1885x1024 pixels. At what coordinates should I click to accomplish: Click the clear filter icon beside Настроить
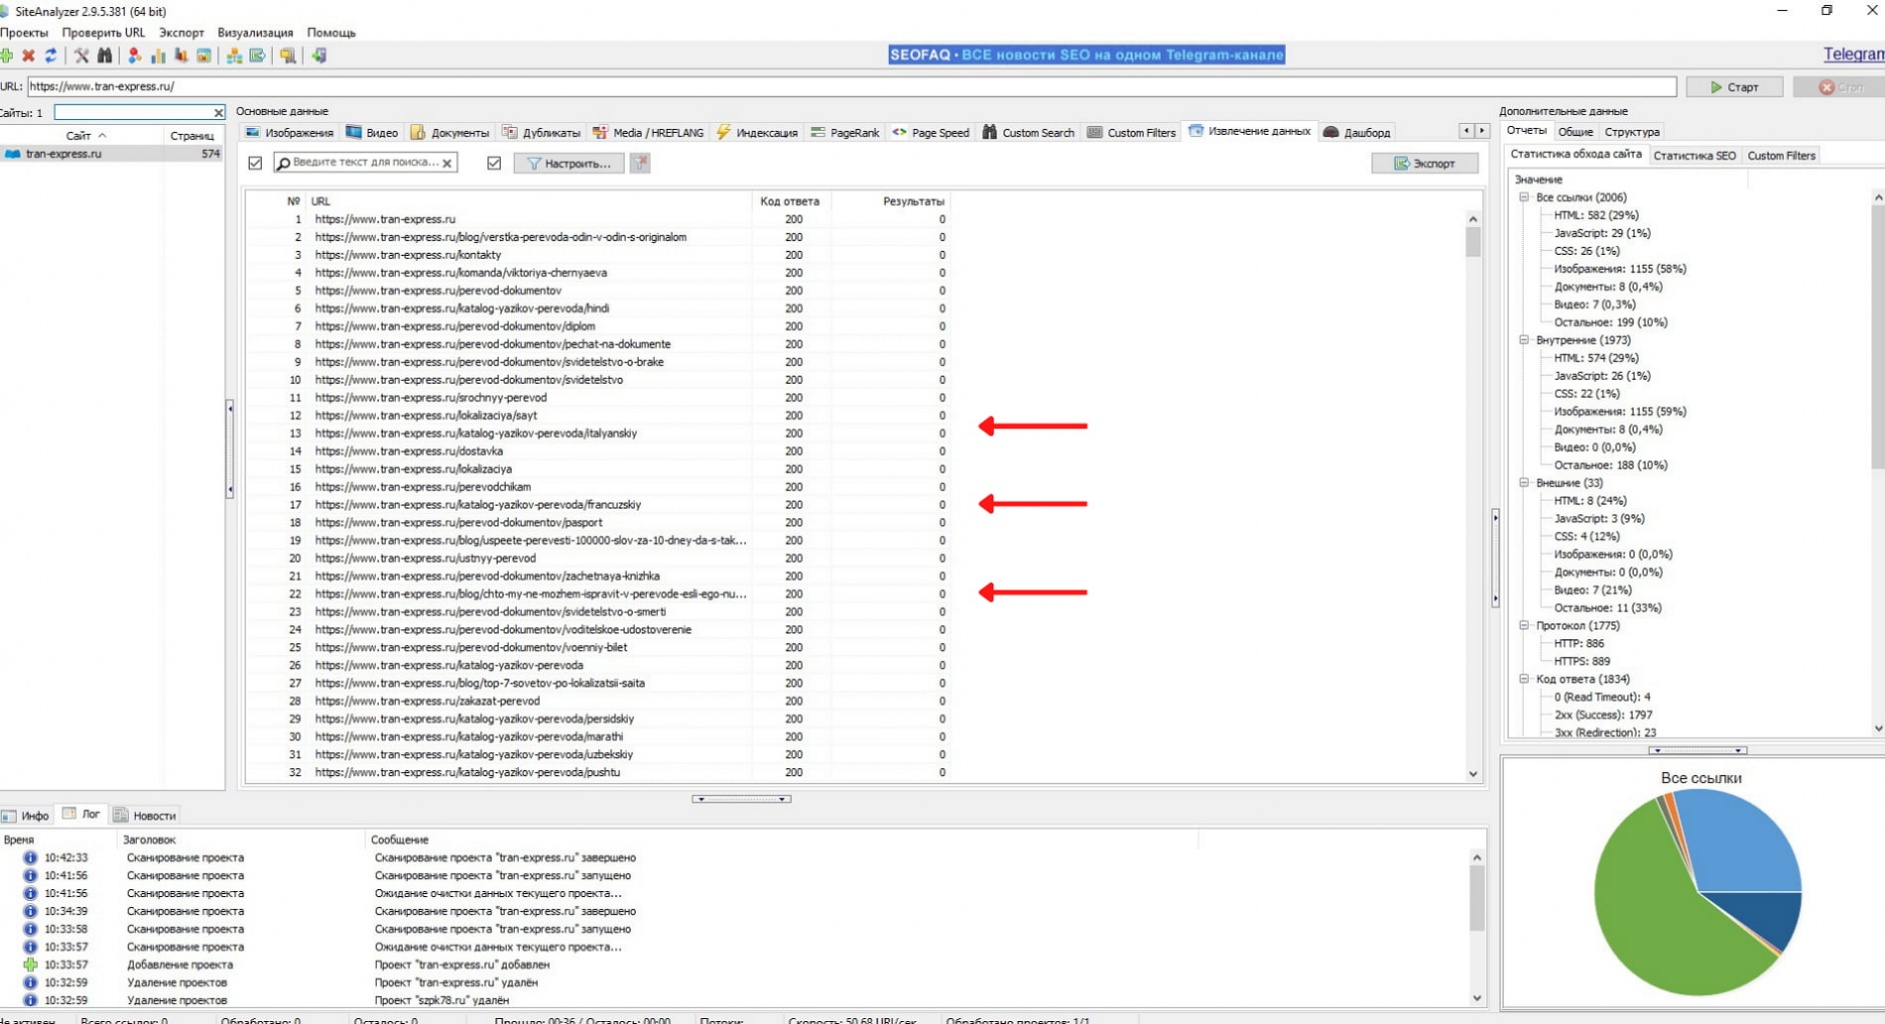click(640, 163)
